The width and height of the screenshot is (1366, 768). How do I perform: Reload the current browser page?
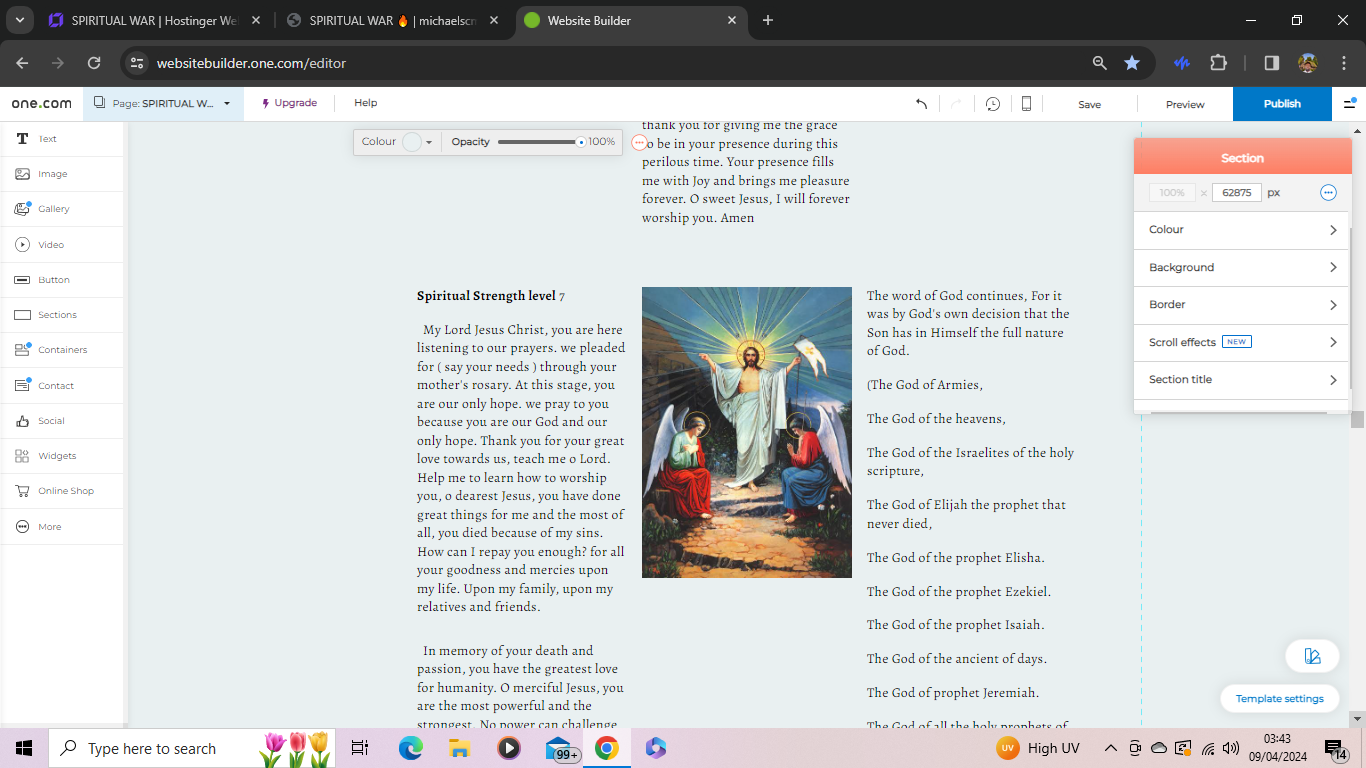94,63
